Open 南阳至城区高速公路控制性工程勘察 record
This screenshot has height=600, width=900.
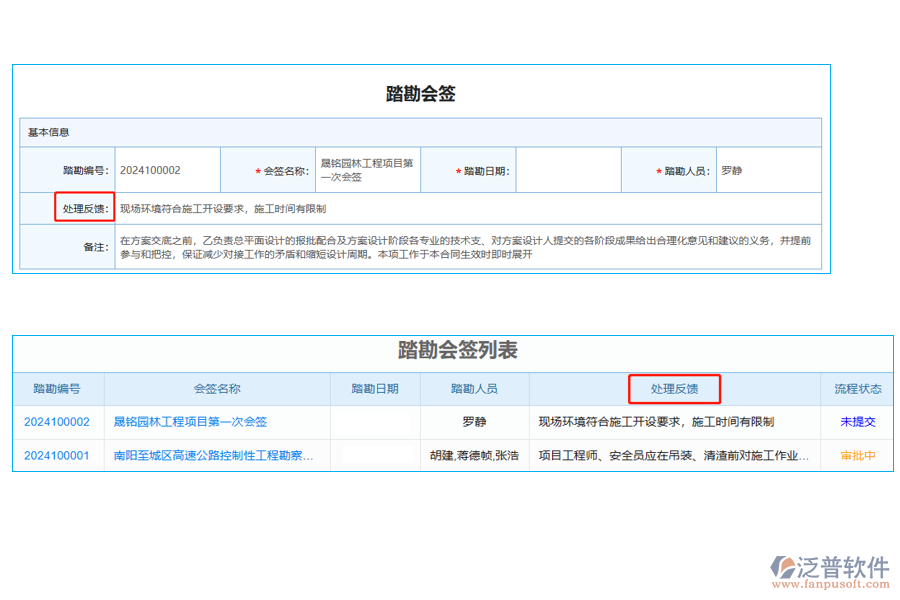coord(212,455)
